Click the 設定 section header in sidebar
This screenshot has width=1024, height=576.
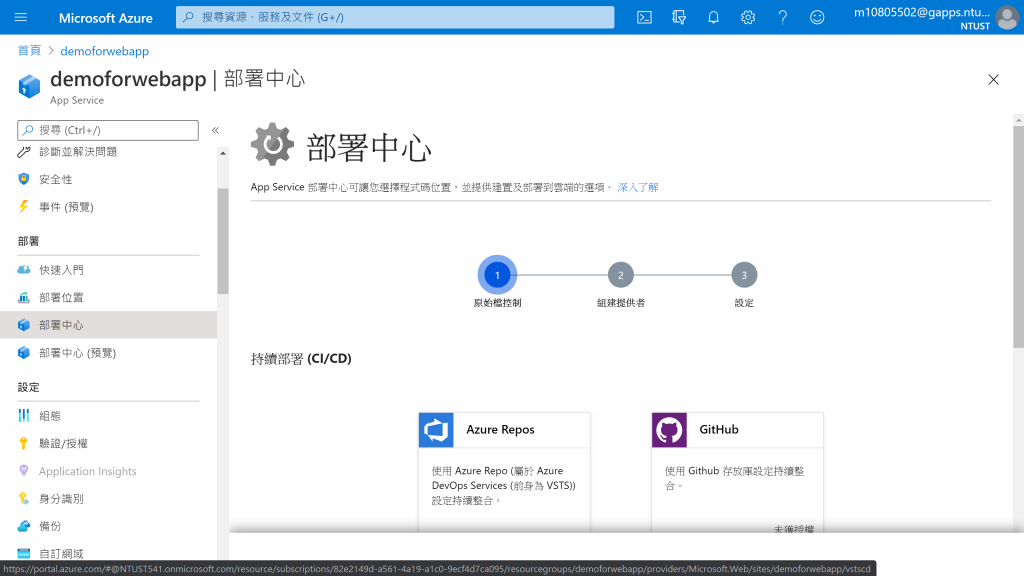coord(28,387)
